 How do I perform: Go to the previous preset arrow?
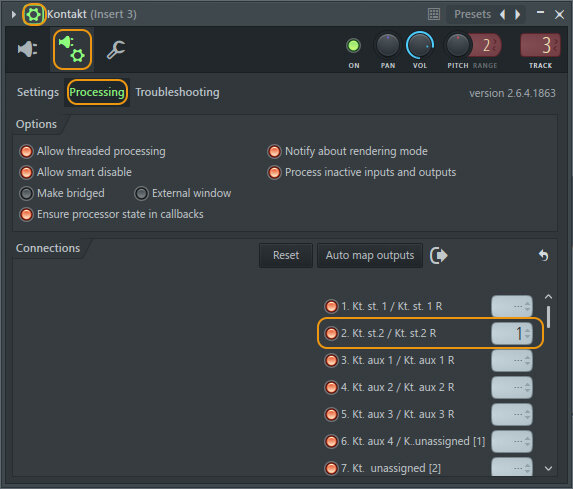pos(502,15)
